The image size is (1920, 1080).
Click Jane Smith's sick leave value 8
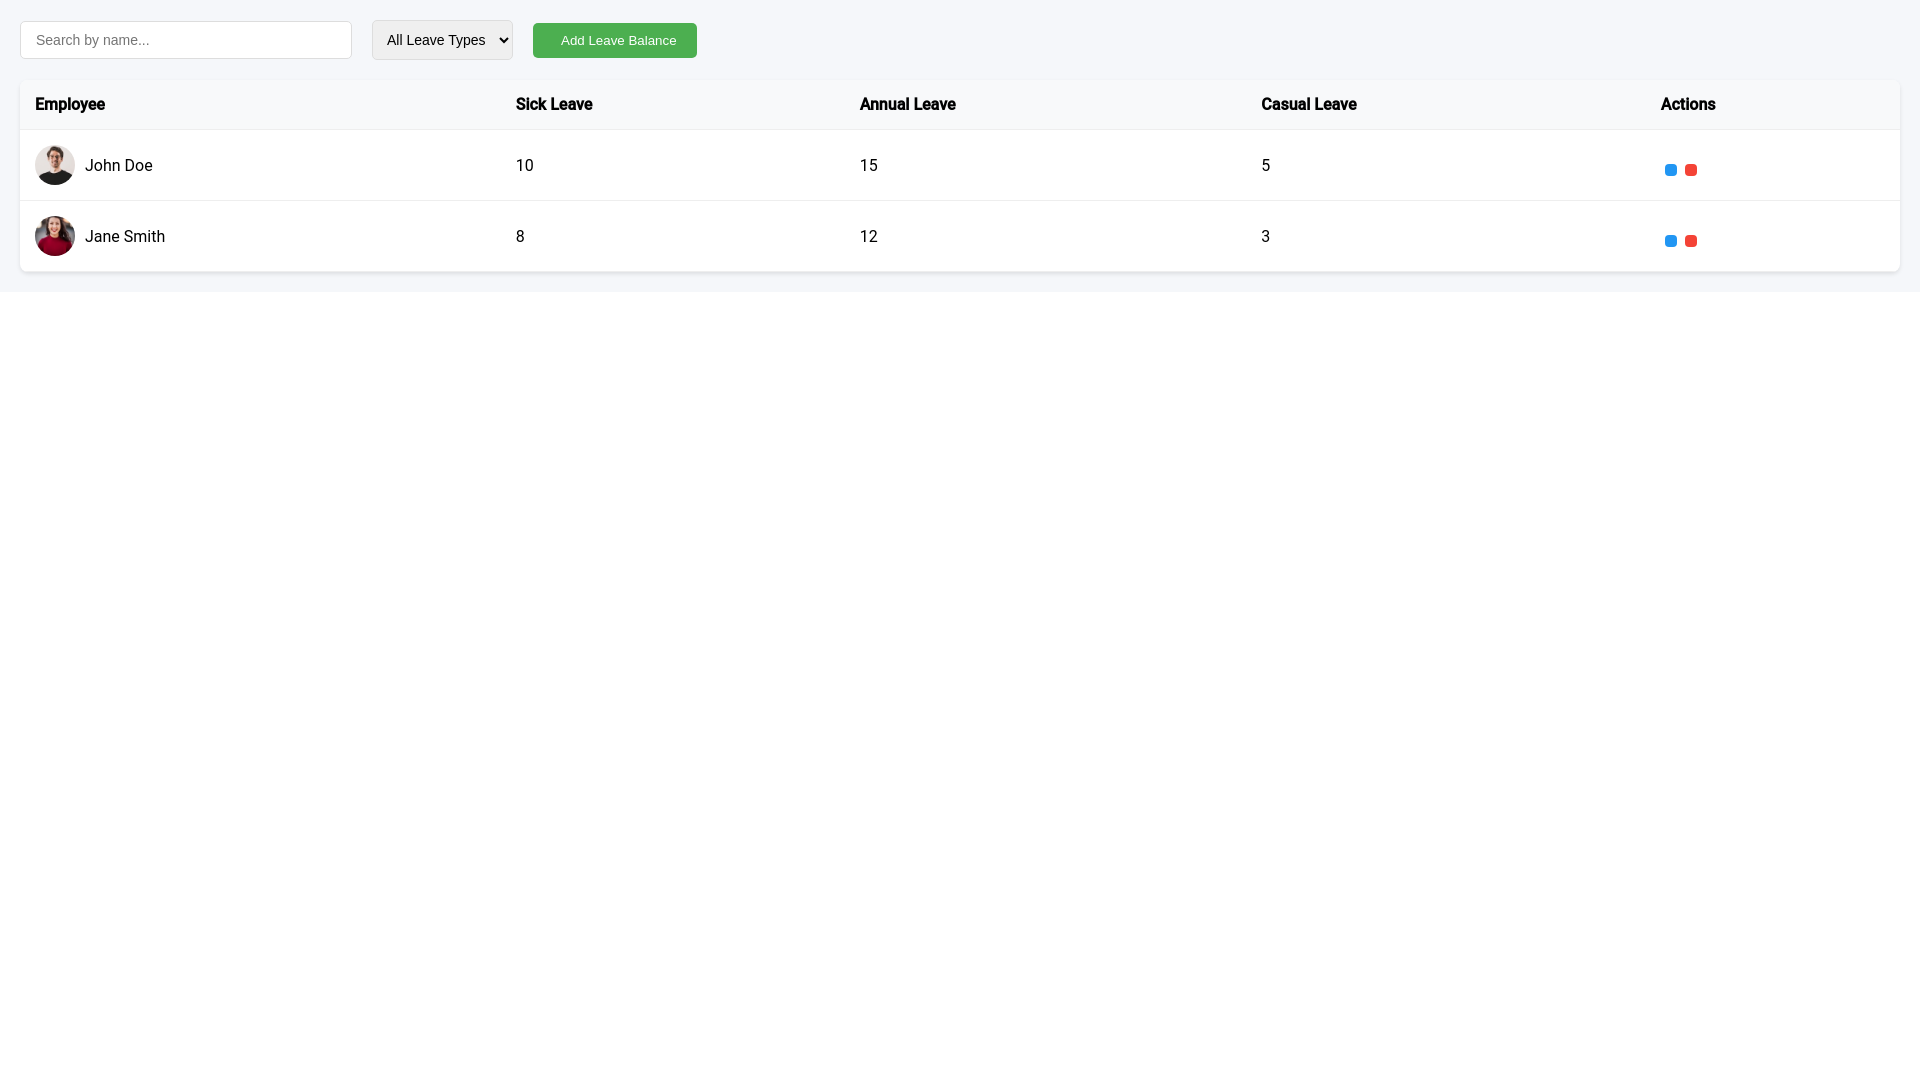520,236
